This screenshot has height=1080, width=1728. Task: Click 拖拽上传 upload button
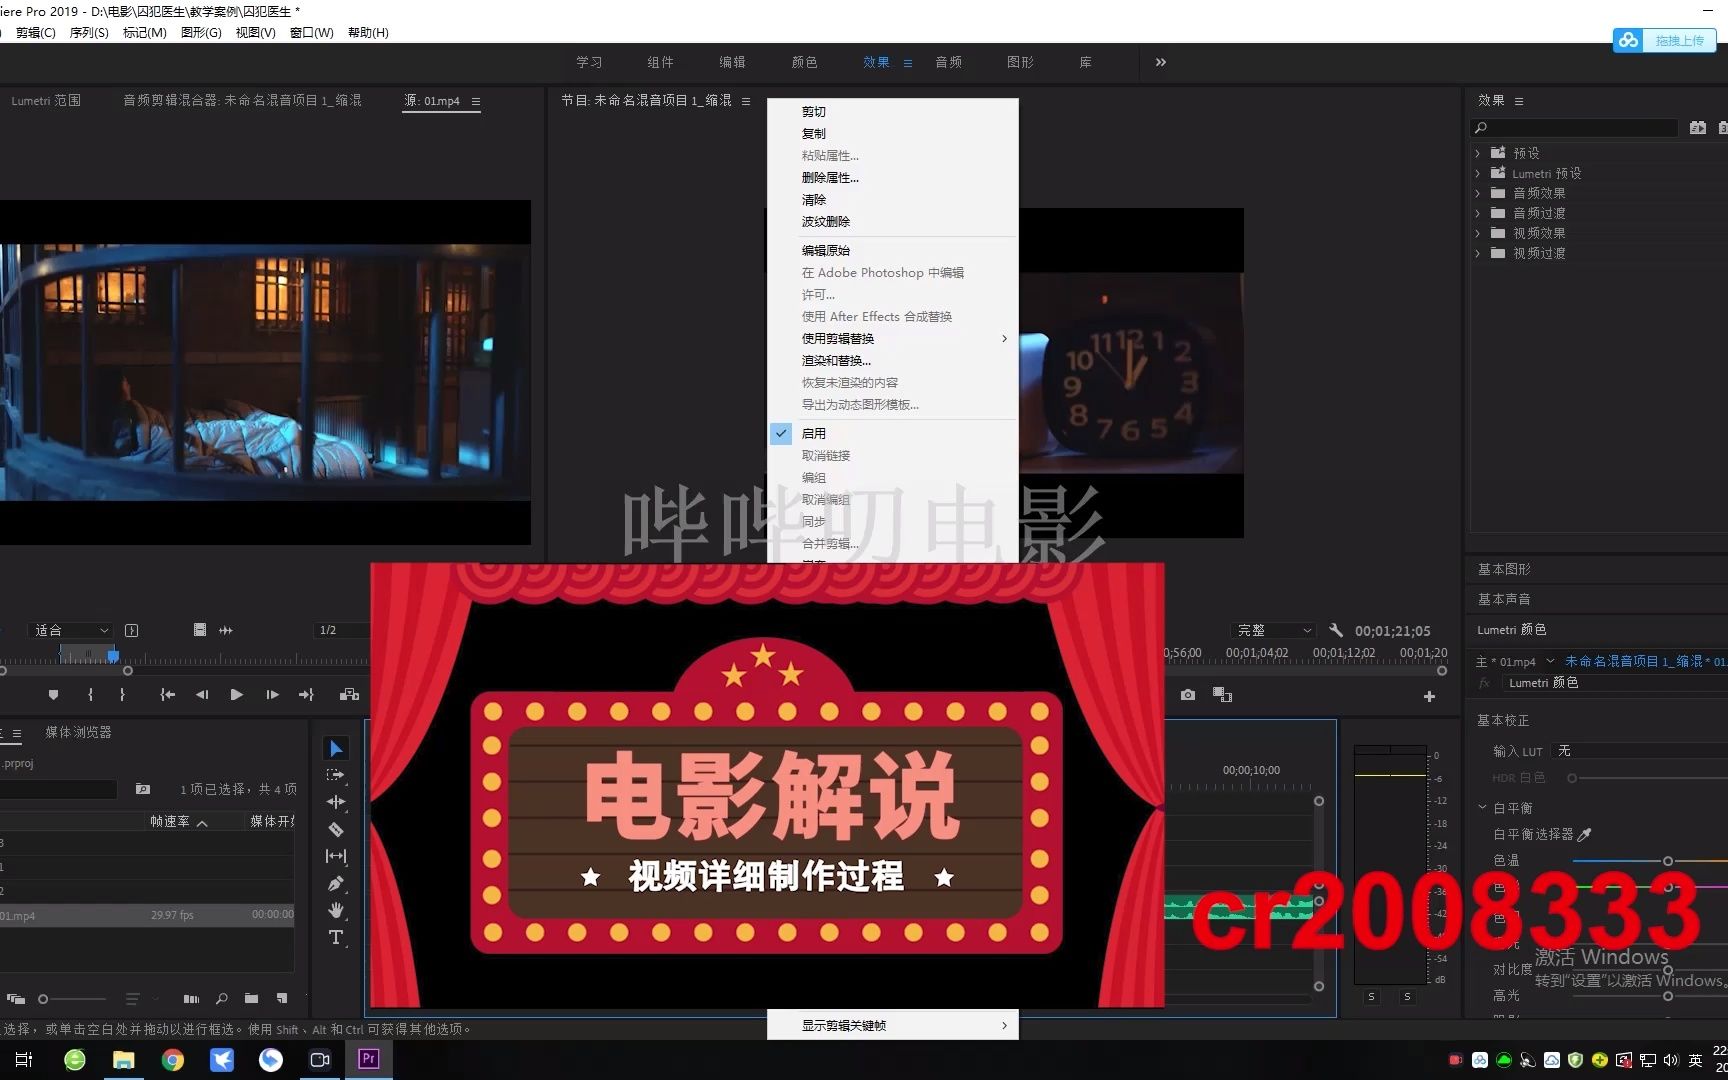coord(1664,40)
